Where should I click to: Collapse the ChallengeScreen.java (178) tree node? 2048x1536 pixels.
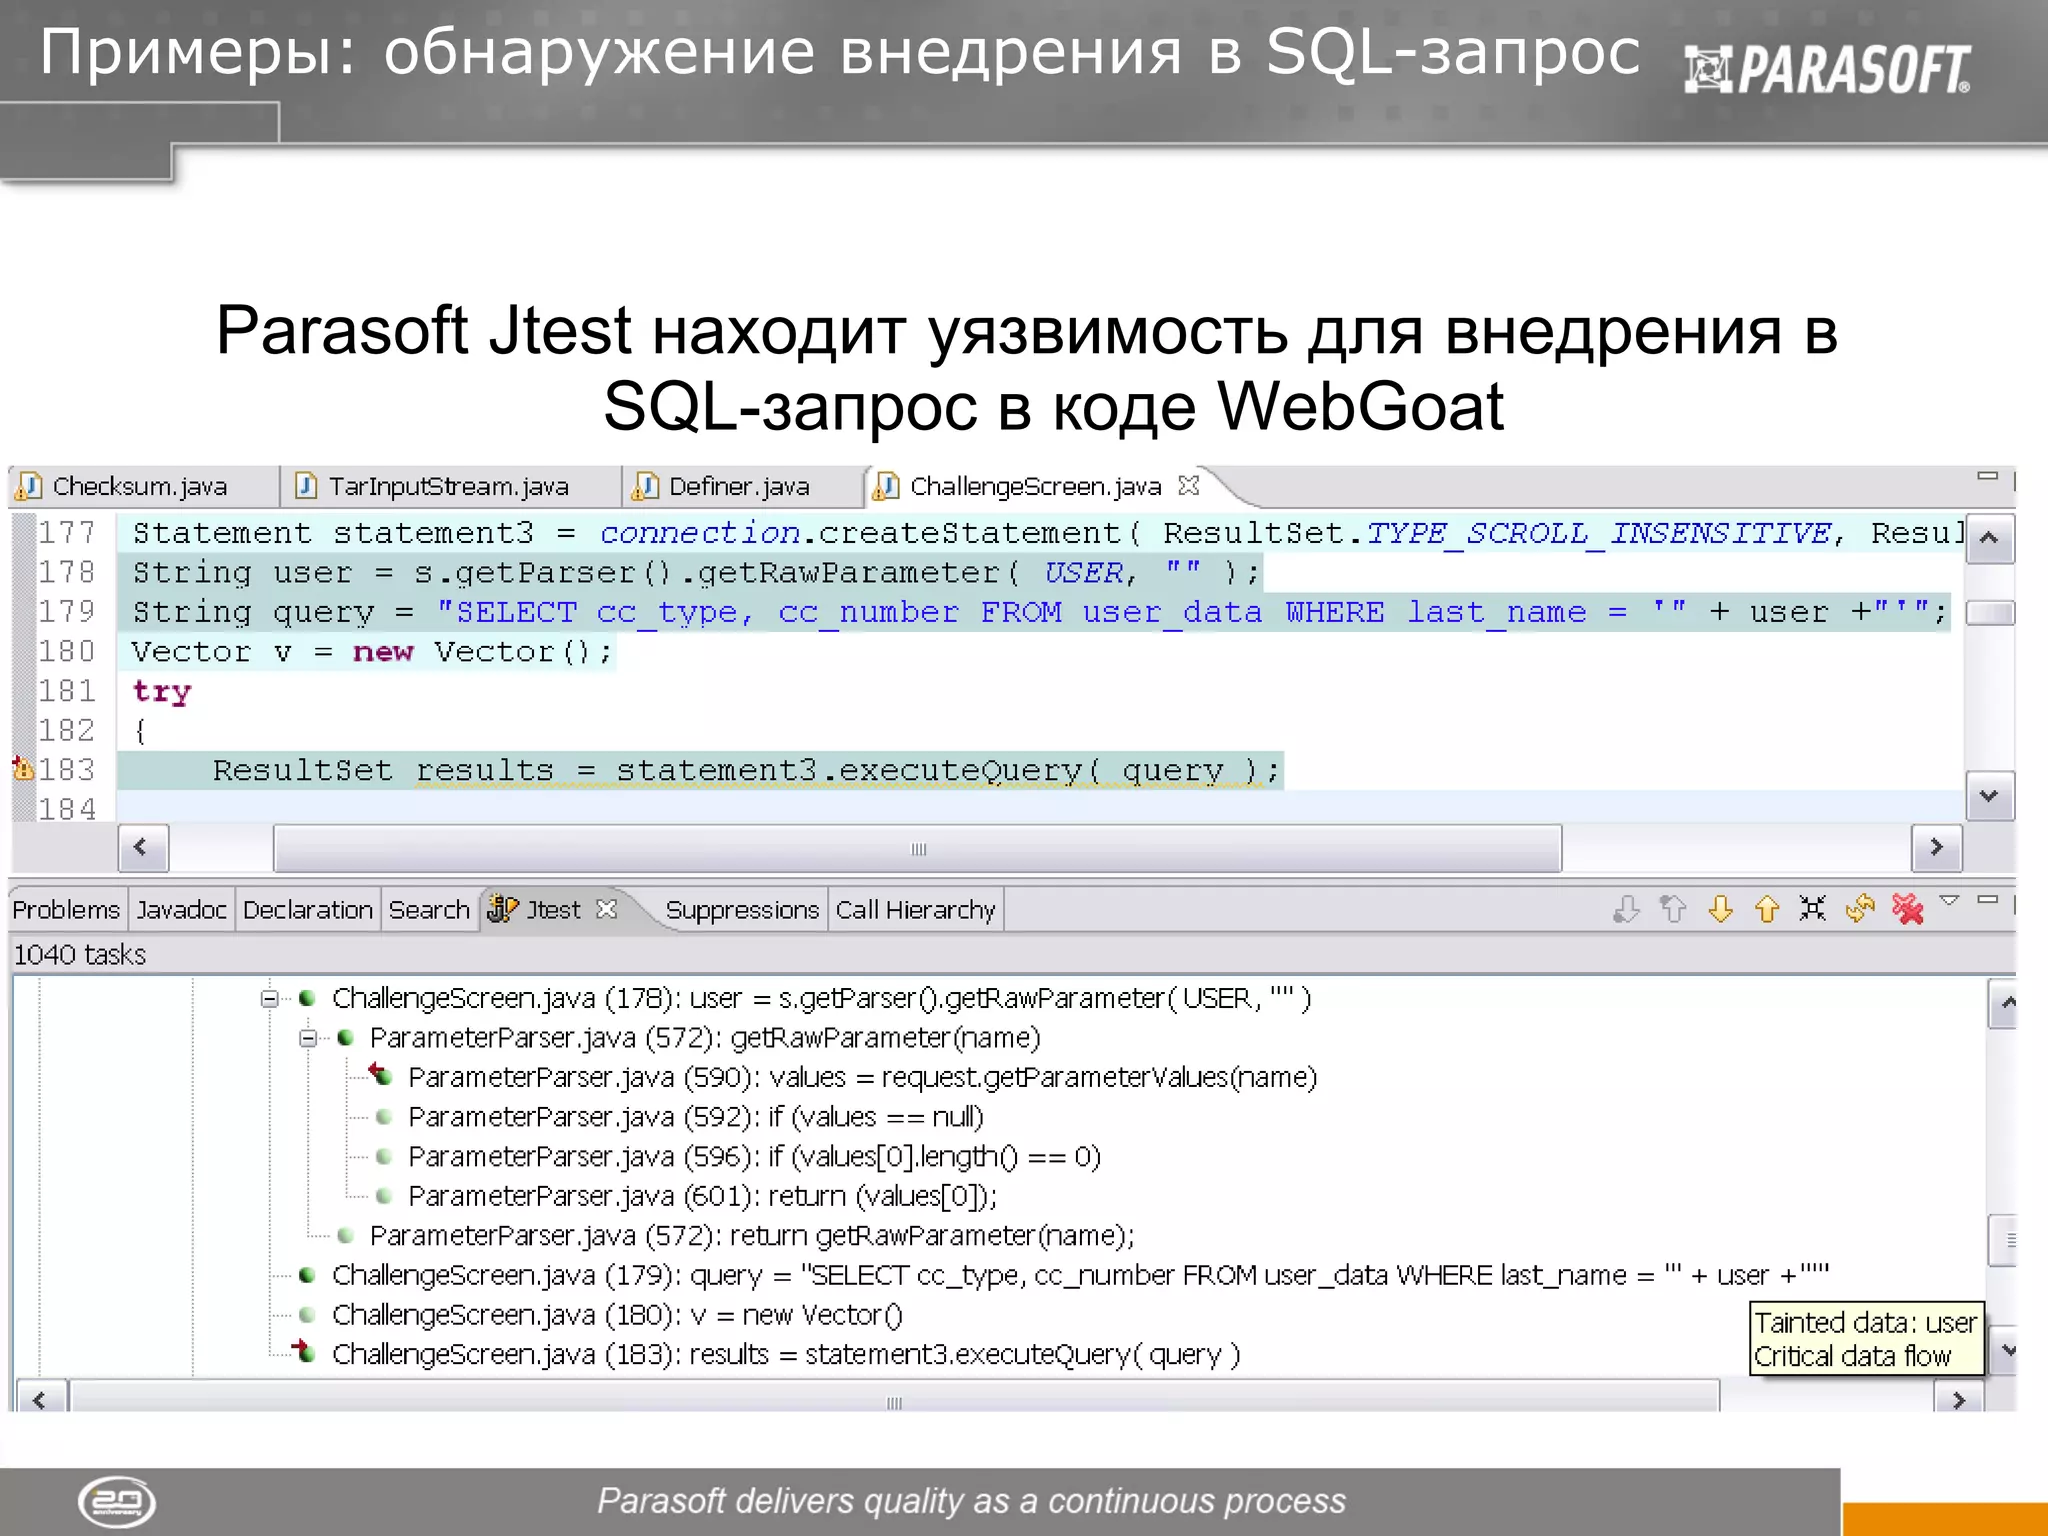pos(269,998)
